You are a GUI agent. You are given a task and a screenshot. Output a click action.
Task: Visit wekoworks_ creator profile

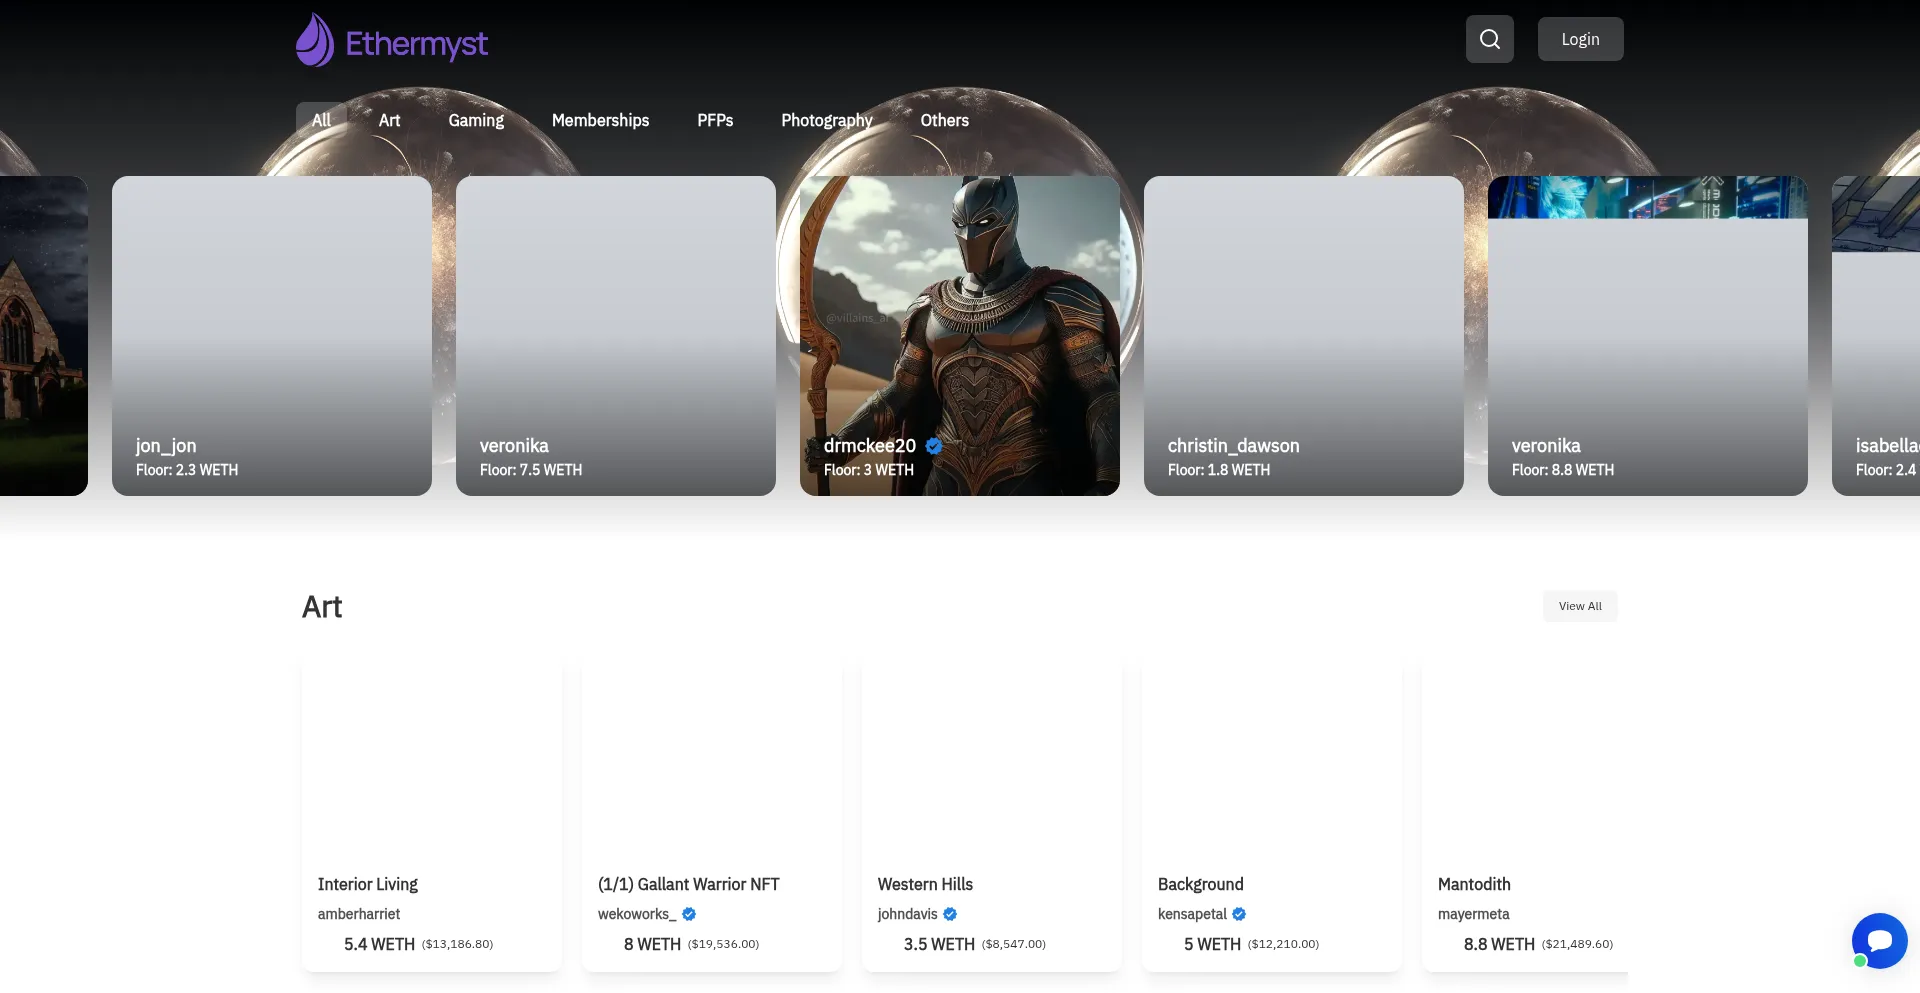point(637,914)
